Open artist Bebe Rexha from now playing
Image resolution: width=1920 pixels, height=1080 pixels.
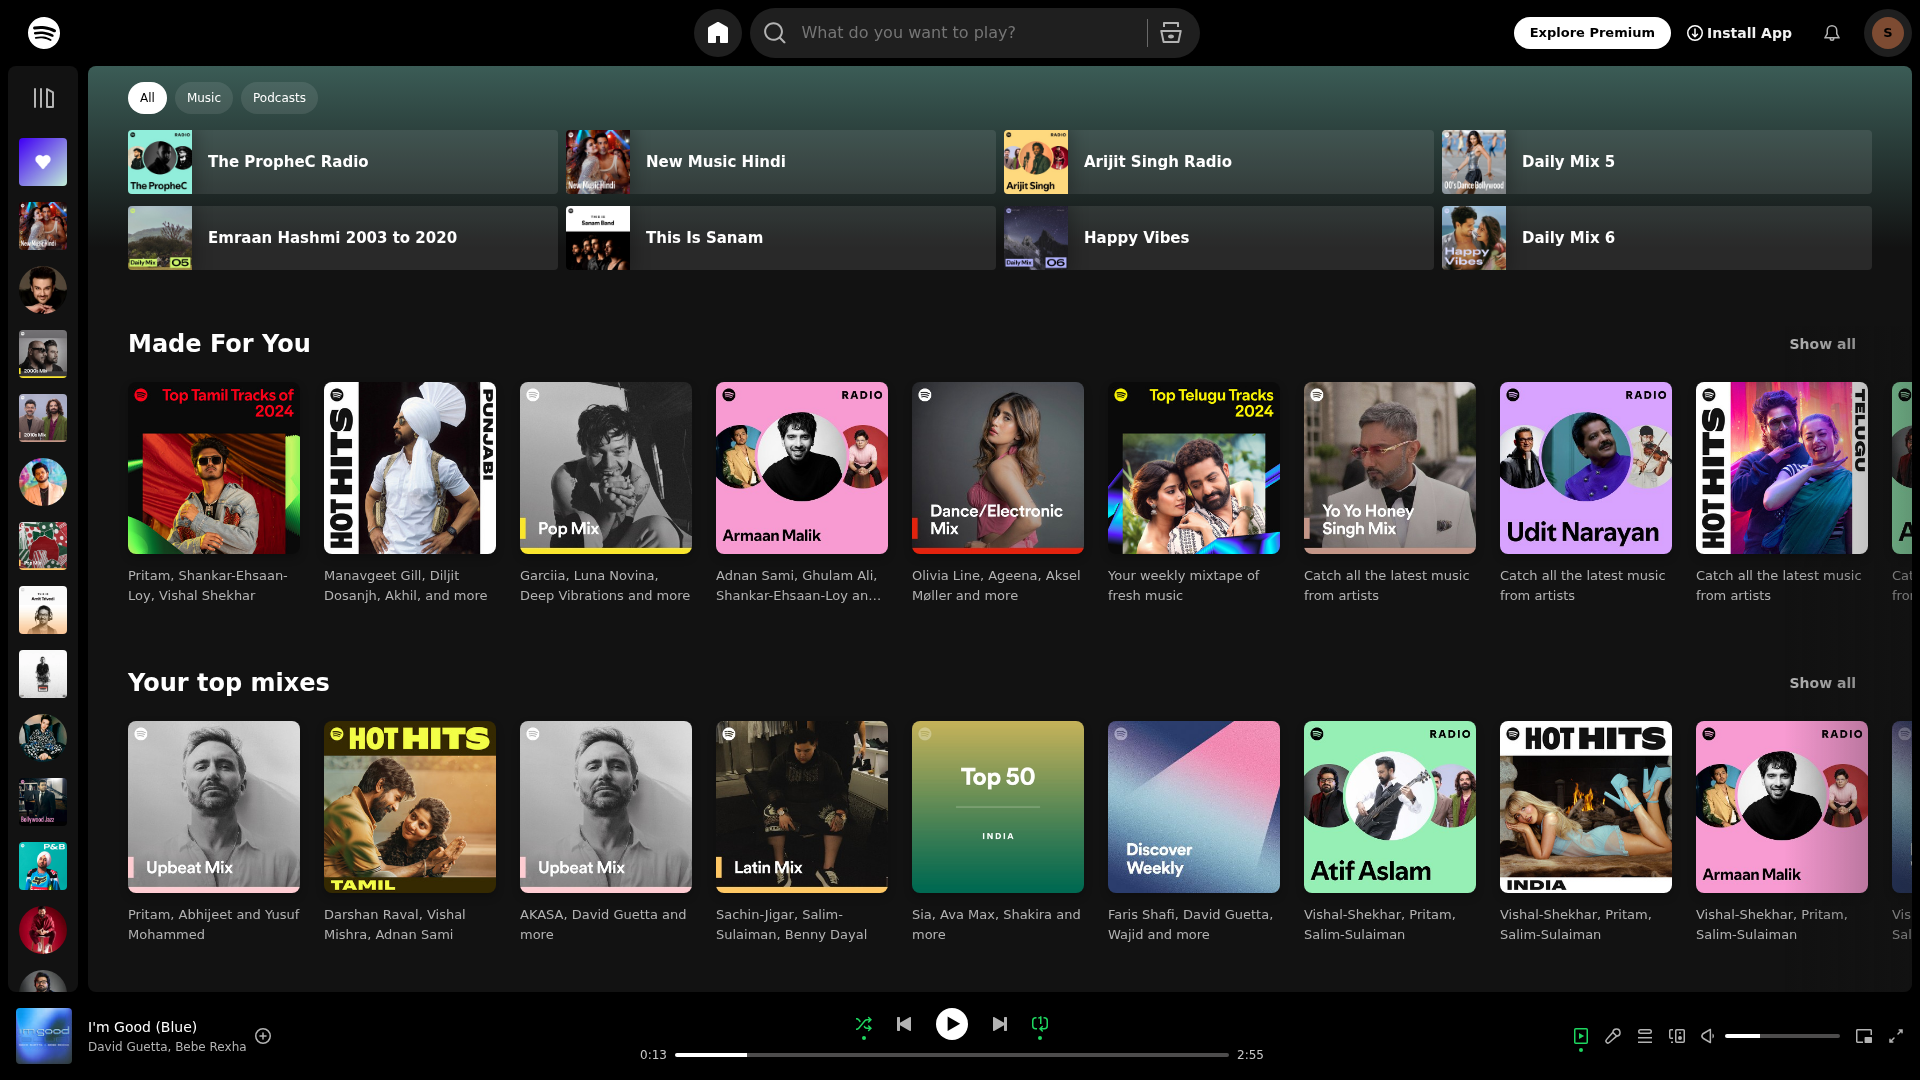point(209,1047)
